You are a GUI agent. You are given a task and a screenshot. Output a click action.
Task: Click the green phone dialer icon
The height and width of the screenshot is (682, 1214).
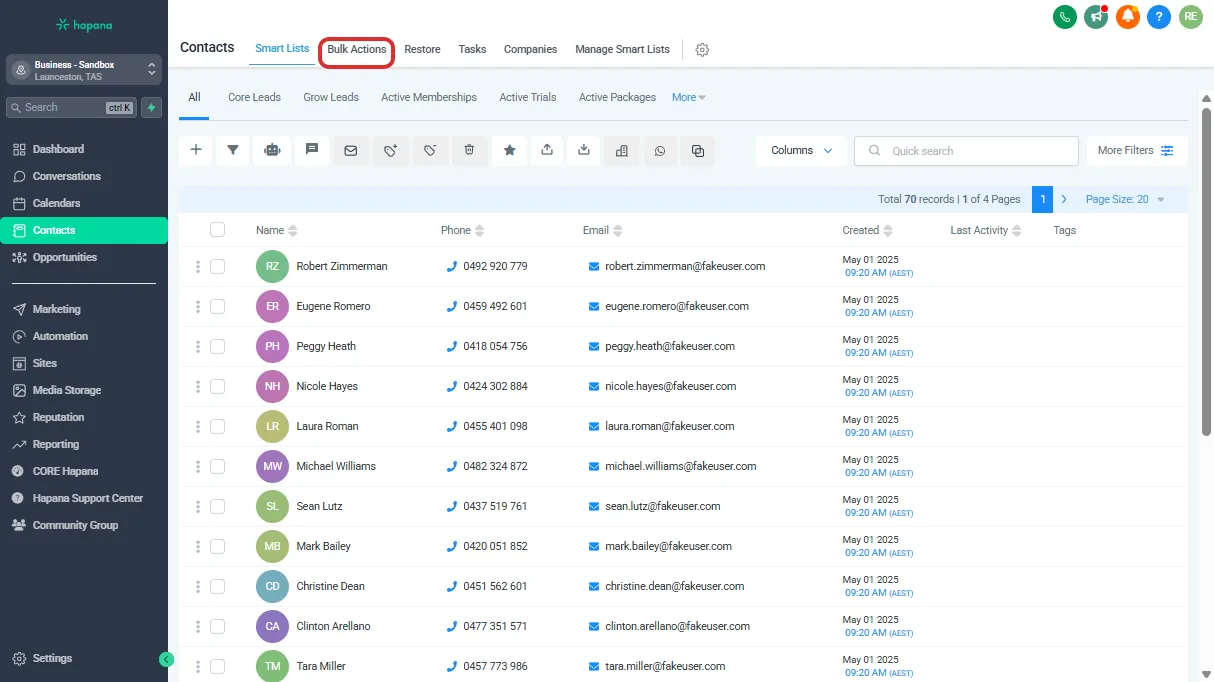tap(1065, 16)
